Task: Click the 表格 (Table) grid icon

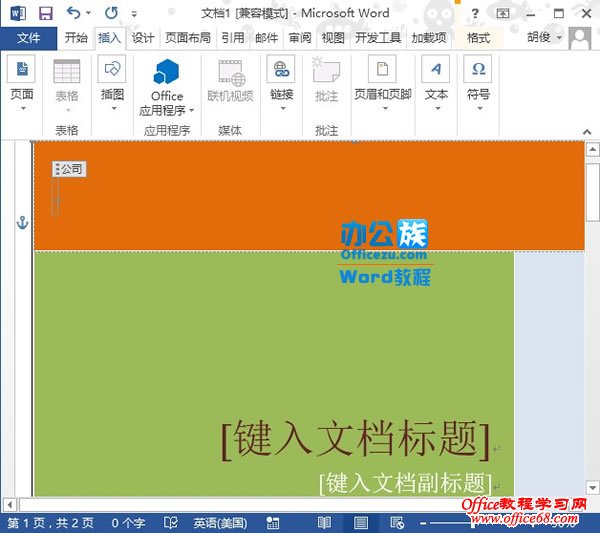Action: pyautogui.click(x=67, y=71)
